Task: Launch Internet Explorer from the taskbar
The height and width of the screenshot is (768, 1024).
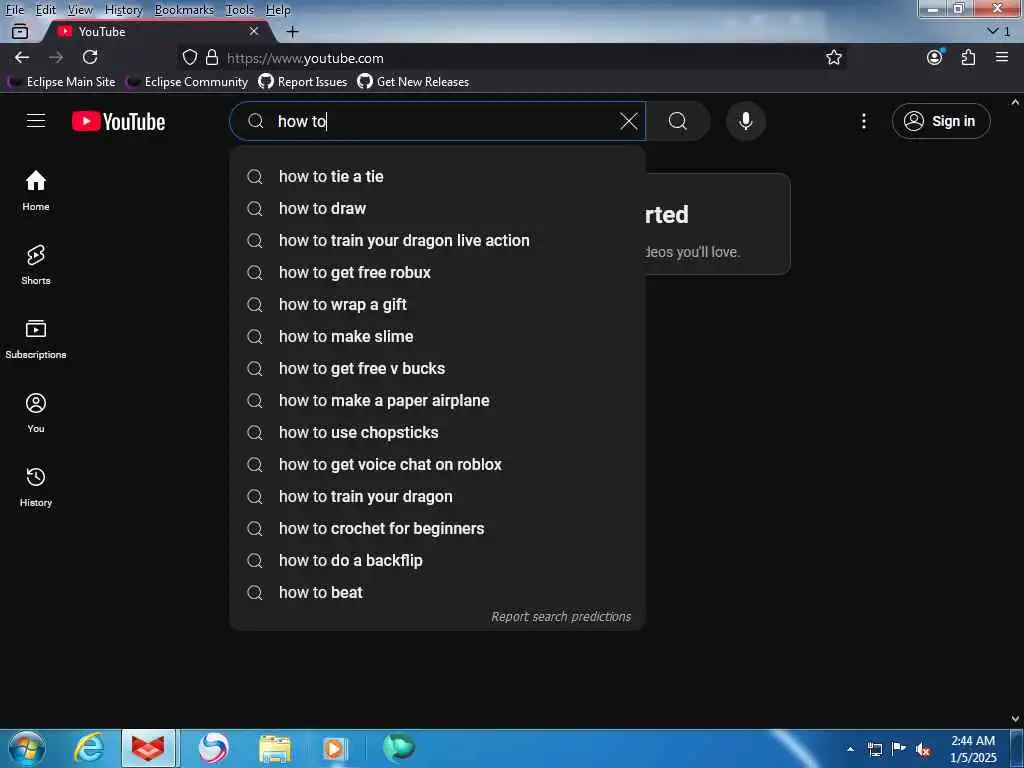Action: coord(88,748)
